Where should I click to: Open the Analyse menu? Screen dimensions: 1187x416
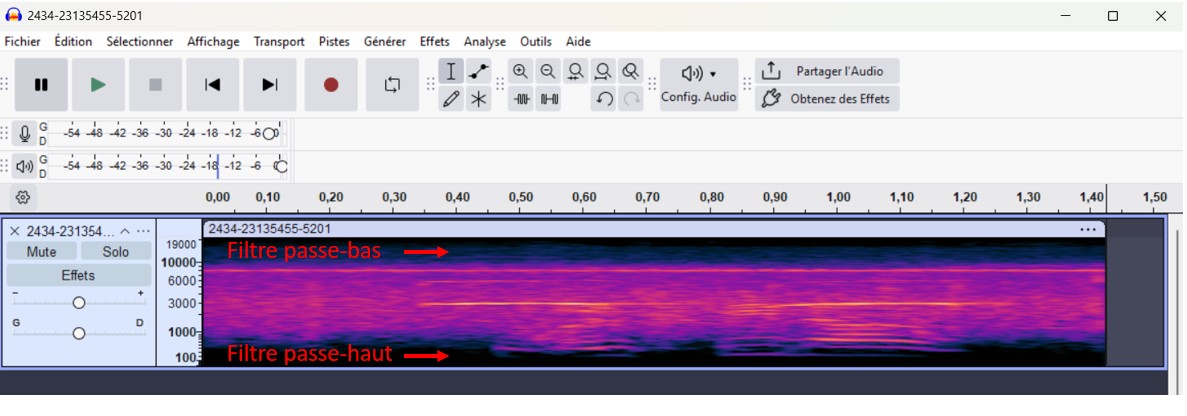(484, 42)
